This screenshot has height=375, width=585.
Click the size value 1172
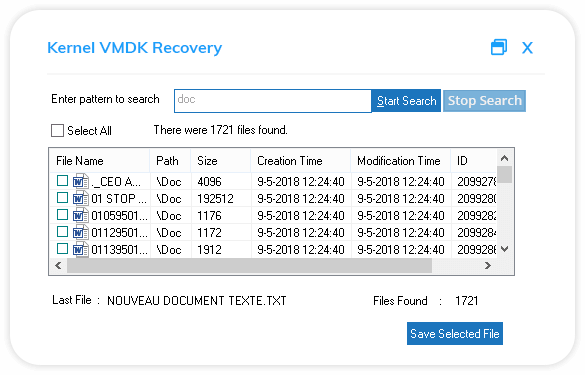209,233
